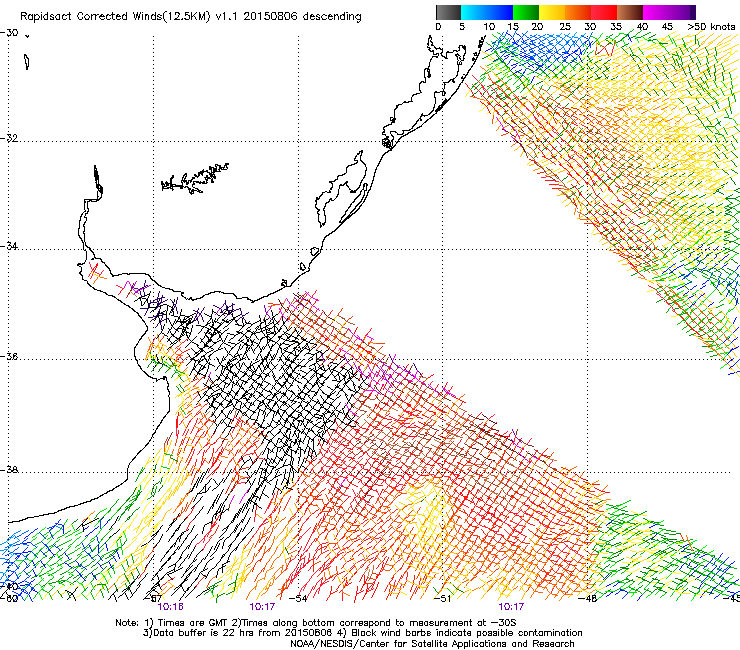
Task: Click the '-38' latitude axis label
Action: [9, 470]
